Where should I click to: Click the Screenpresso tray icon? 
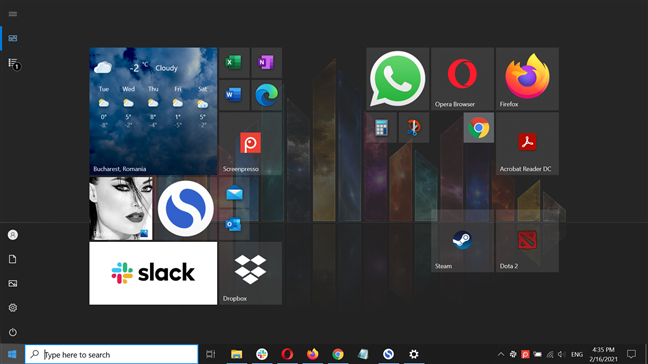(x=525, y=354)
